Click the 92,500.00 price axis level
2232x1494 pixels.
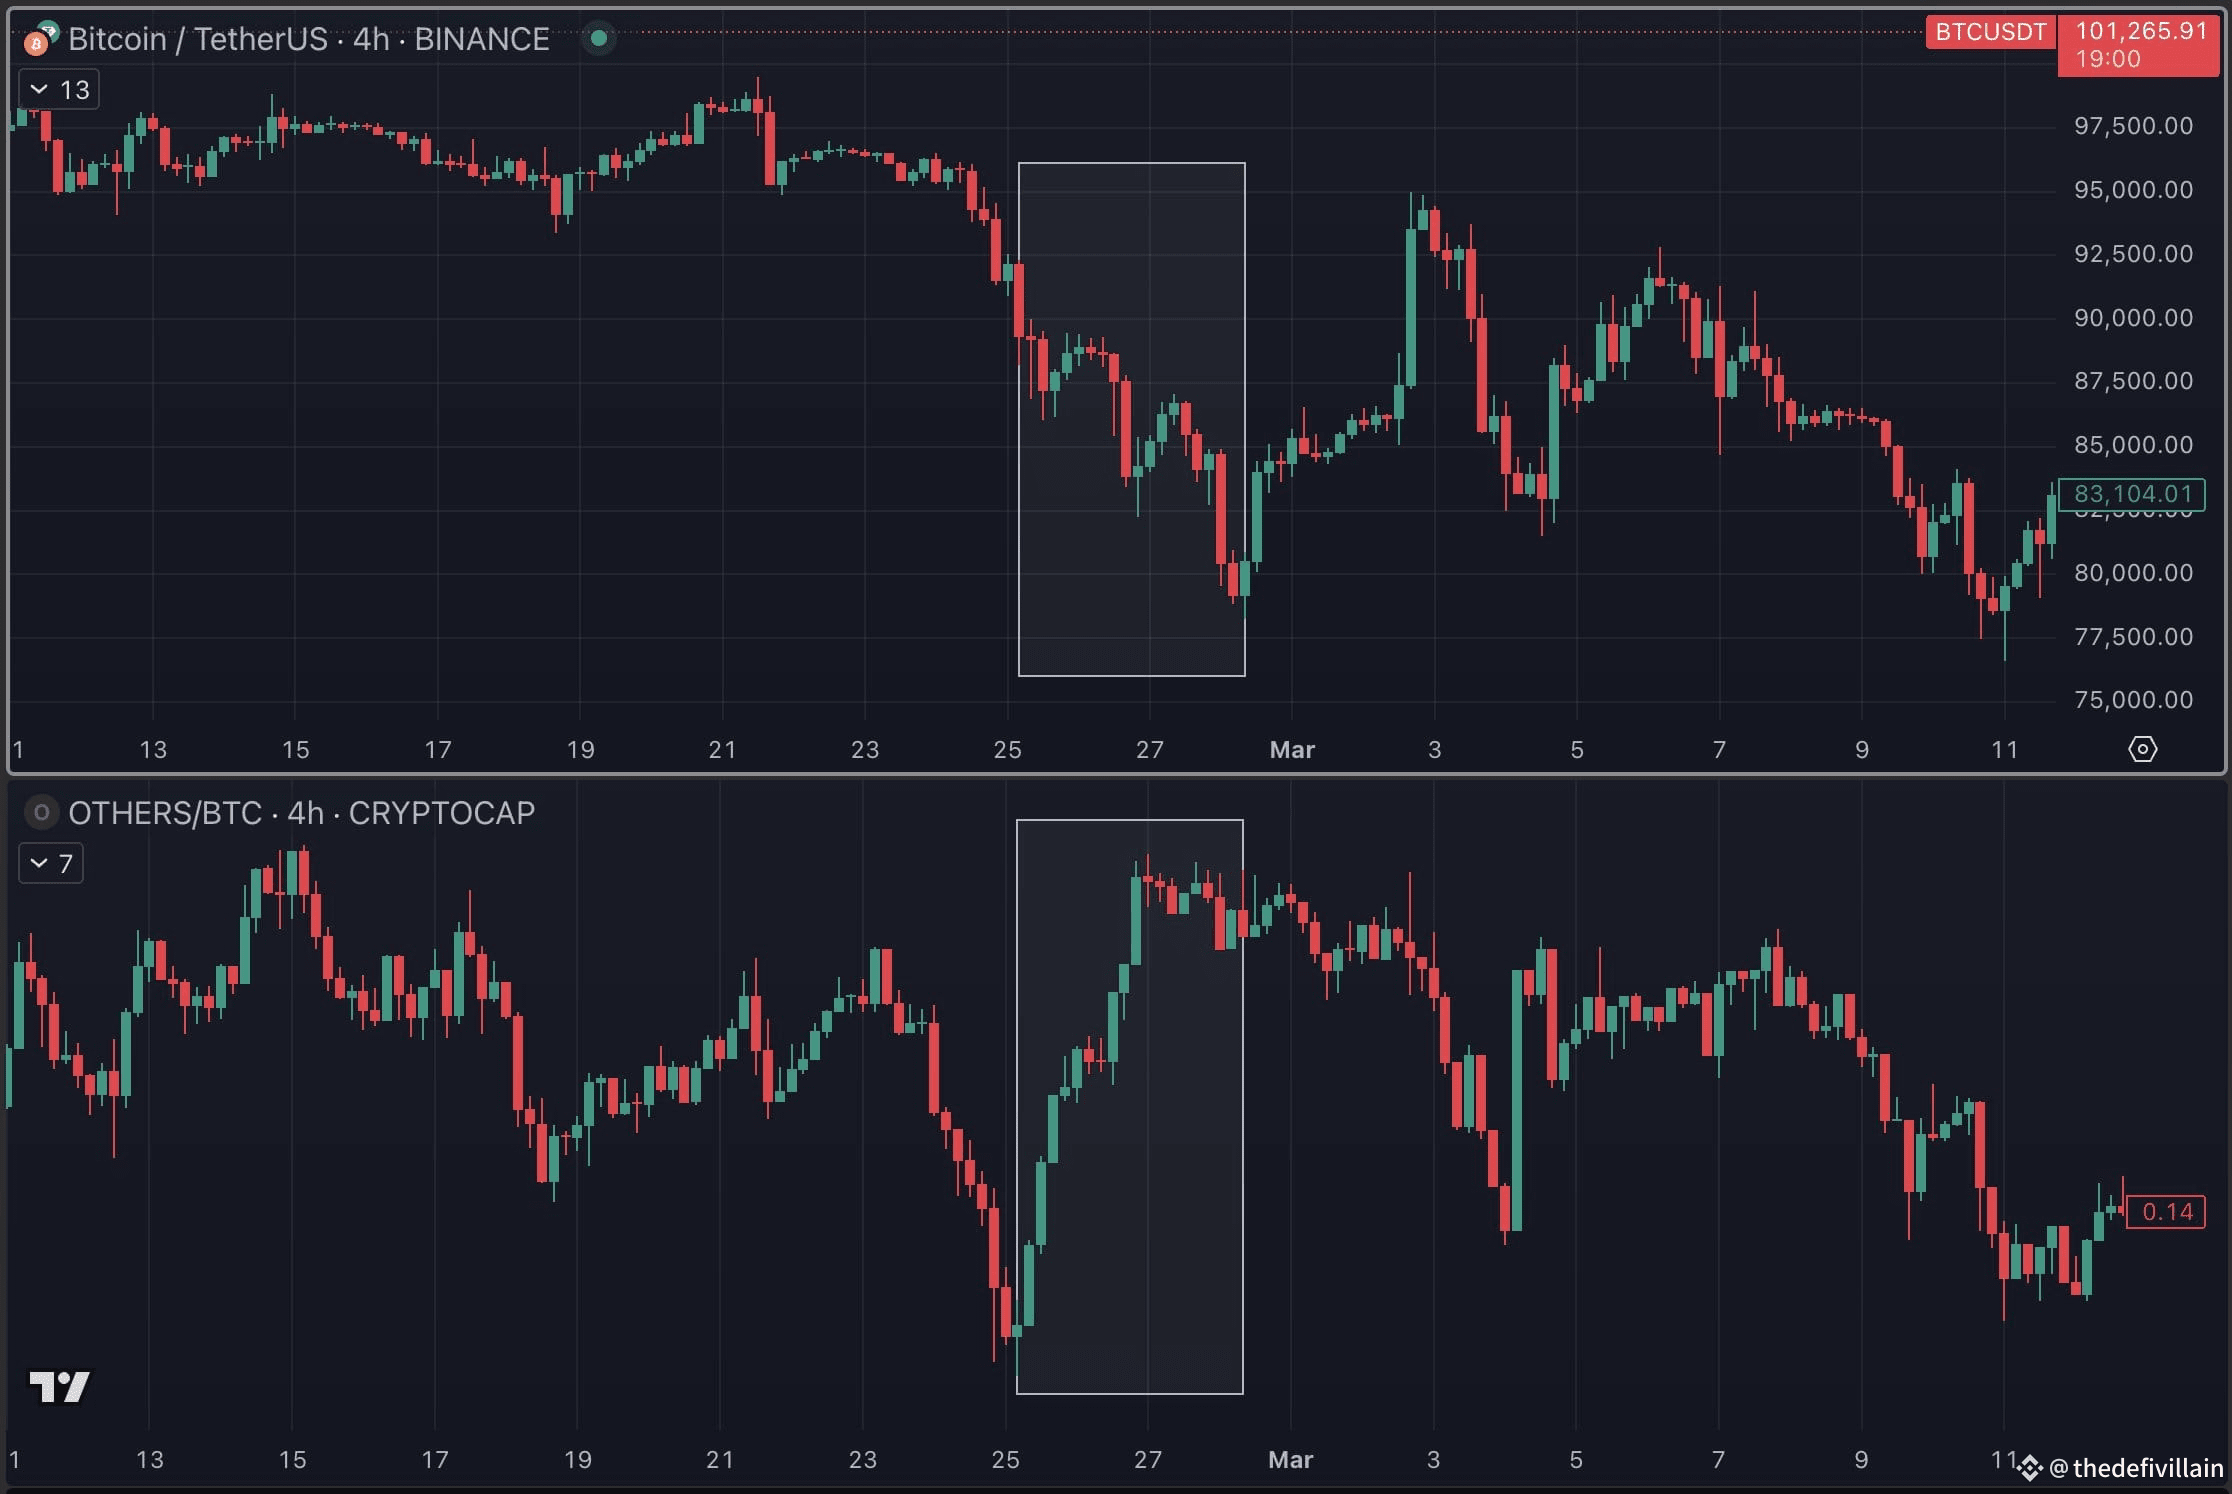2133,254
